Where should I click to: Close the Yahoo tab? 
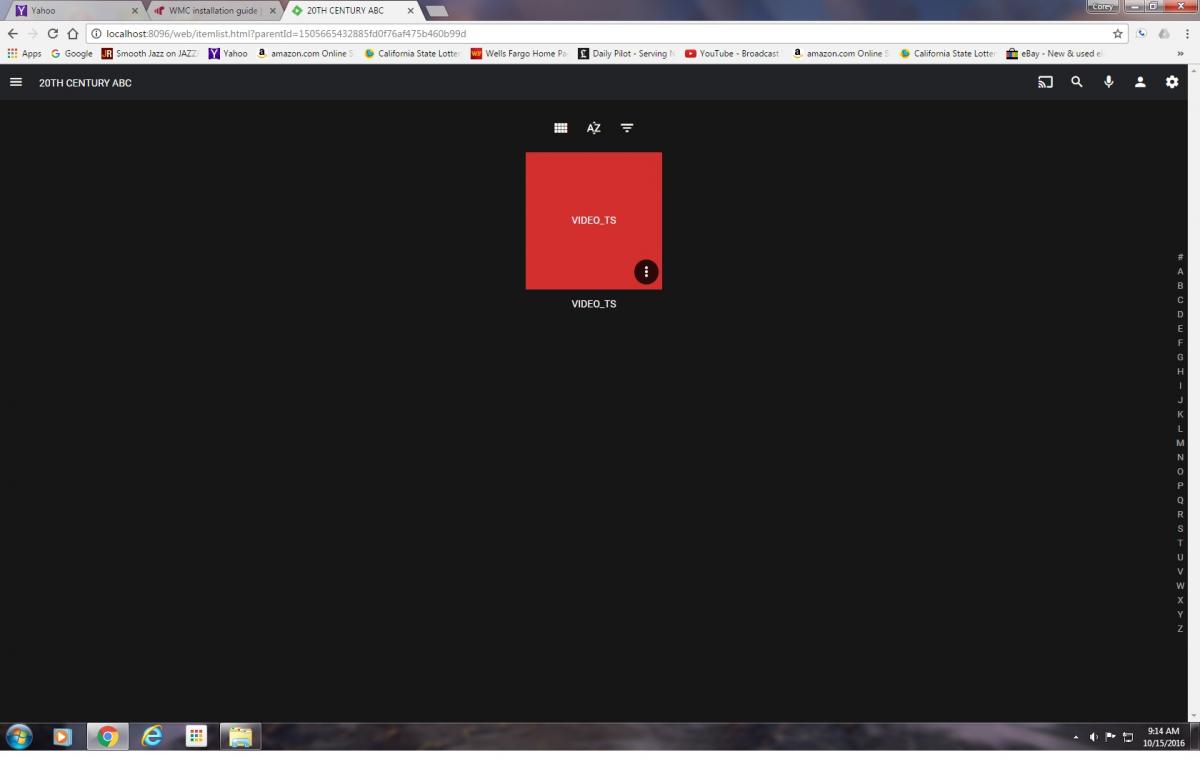click(x=135, y=11)
